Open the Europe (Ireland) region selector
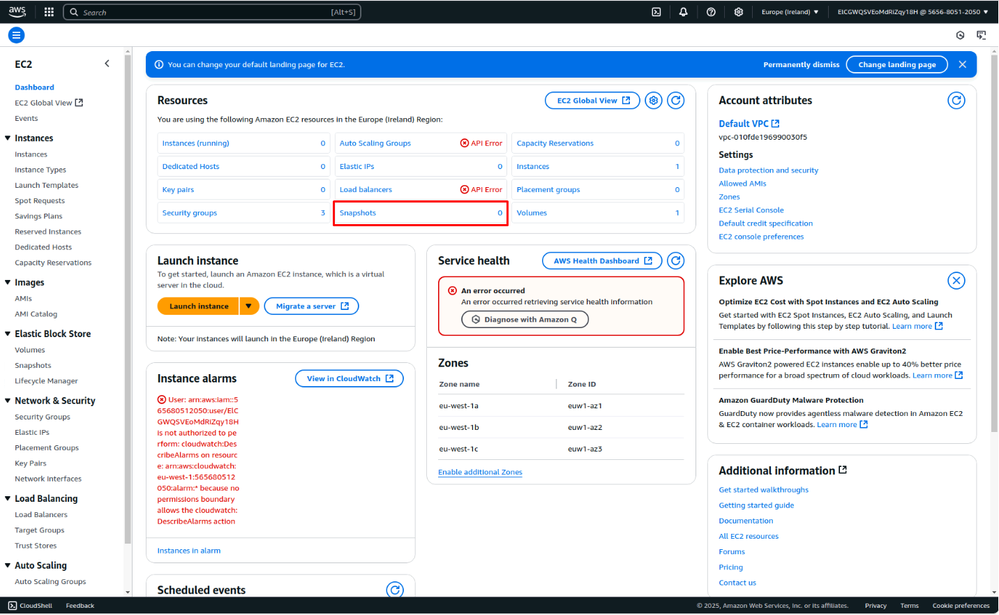Image resolution: width=999 pixels, height=615 pixels. click(789, 11)
